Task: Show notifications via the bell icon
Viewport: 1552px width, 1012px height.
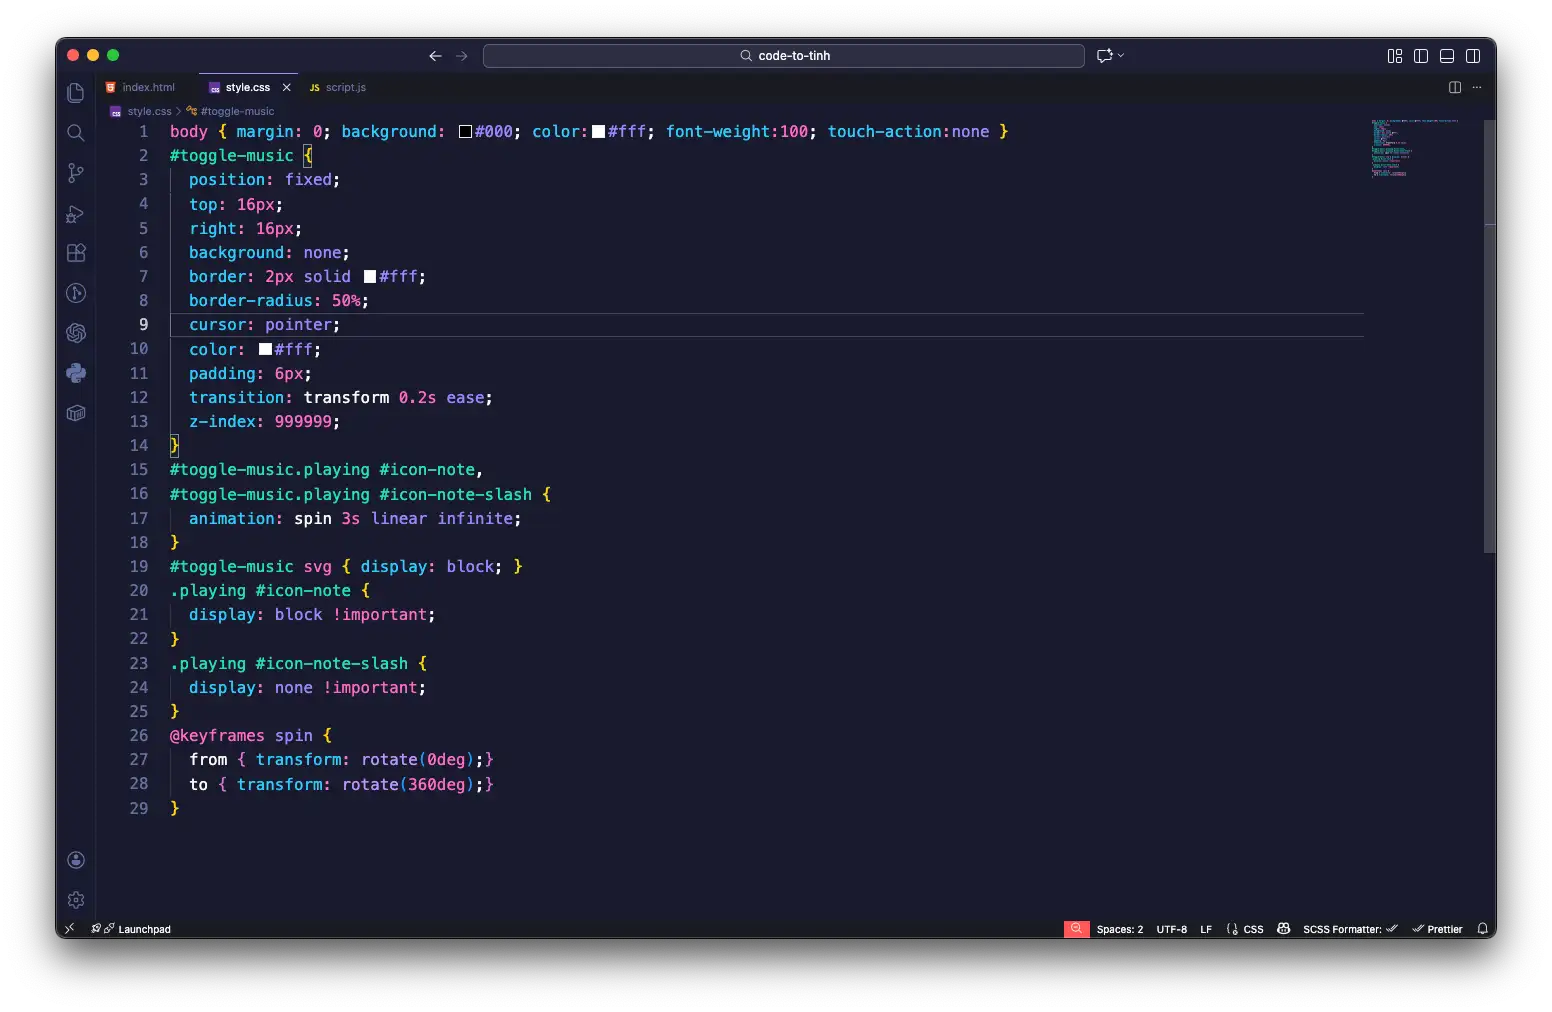Action: 1482,929
